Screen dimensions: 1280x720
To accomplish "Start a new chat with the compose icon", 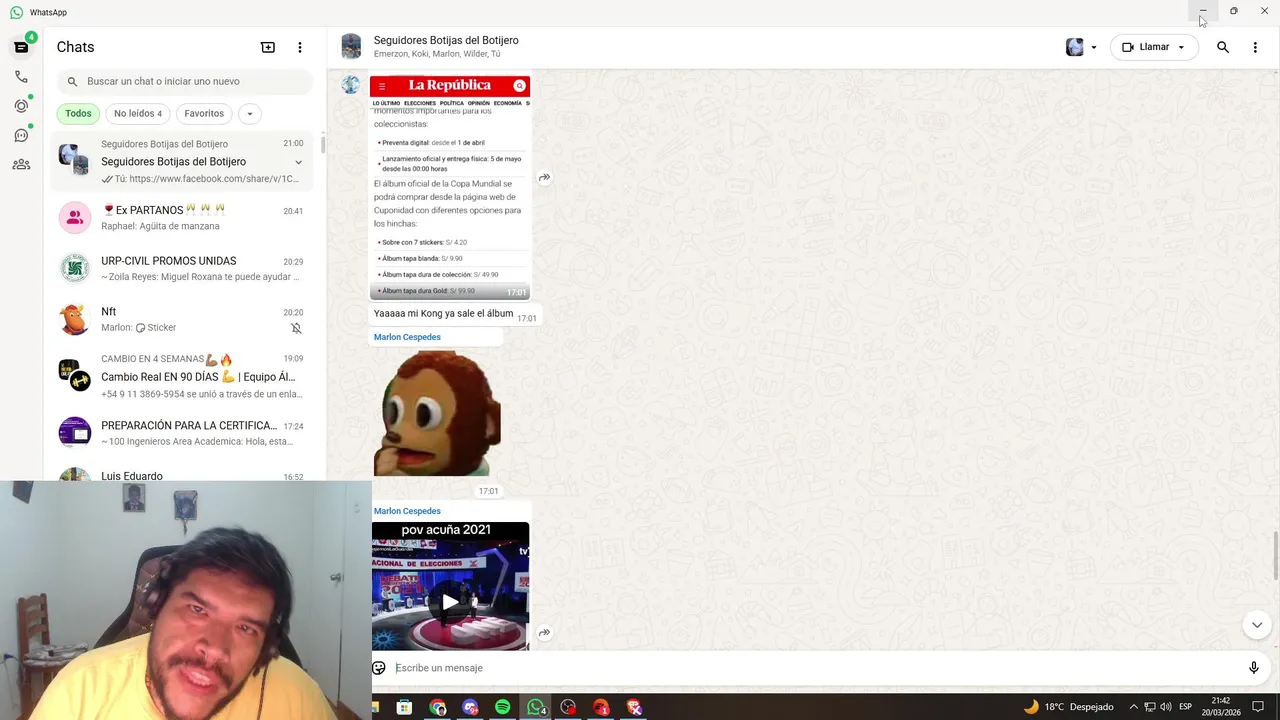I will point(268,47).
